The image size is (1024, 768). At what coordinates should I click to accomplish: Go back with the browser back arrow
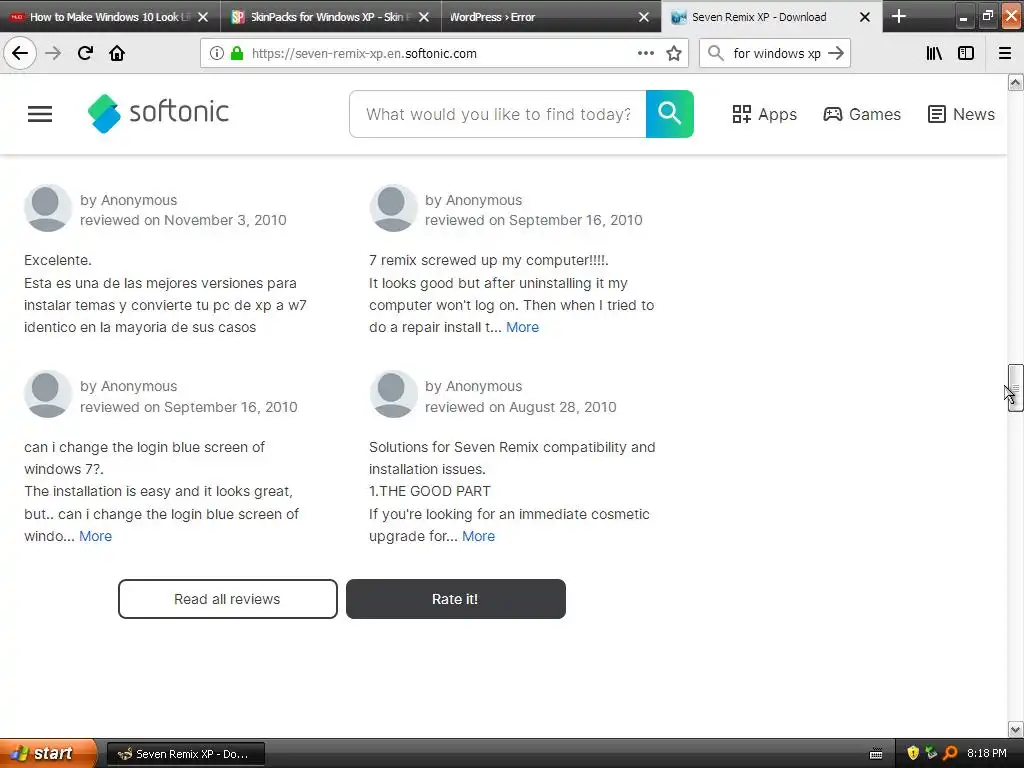click(20, 53)
